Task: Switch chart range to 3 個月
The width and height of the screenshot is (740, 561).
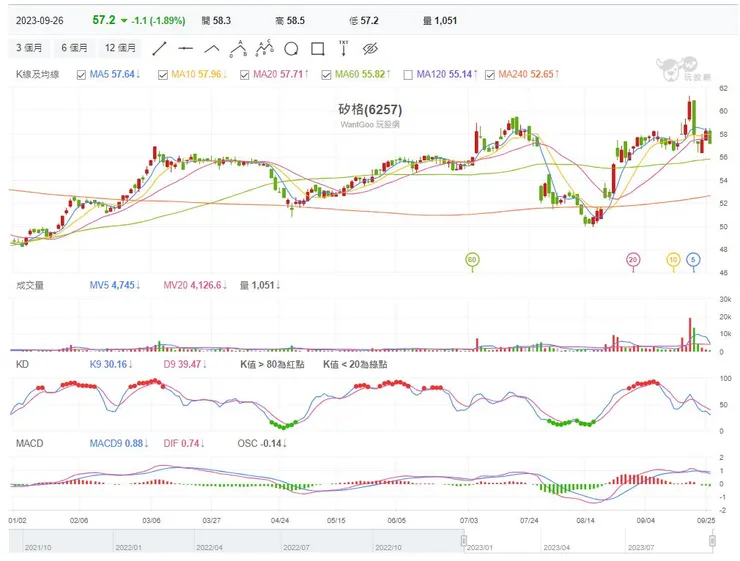Action: (x=29, y=48)
